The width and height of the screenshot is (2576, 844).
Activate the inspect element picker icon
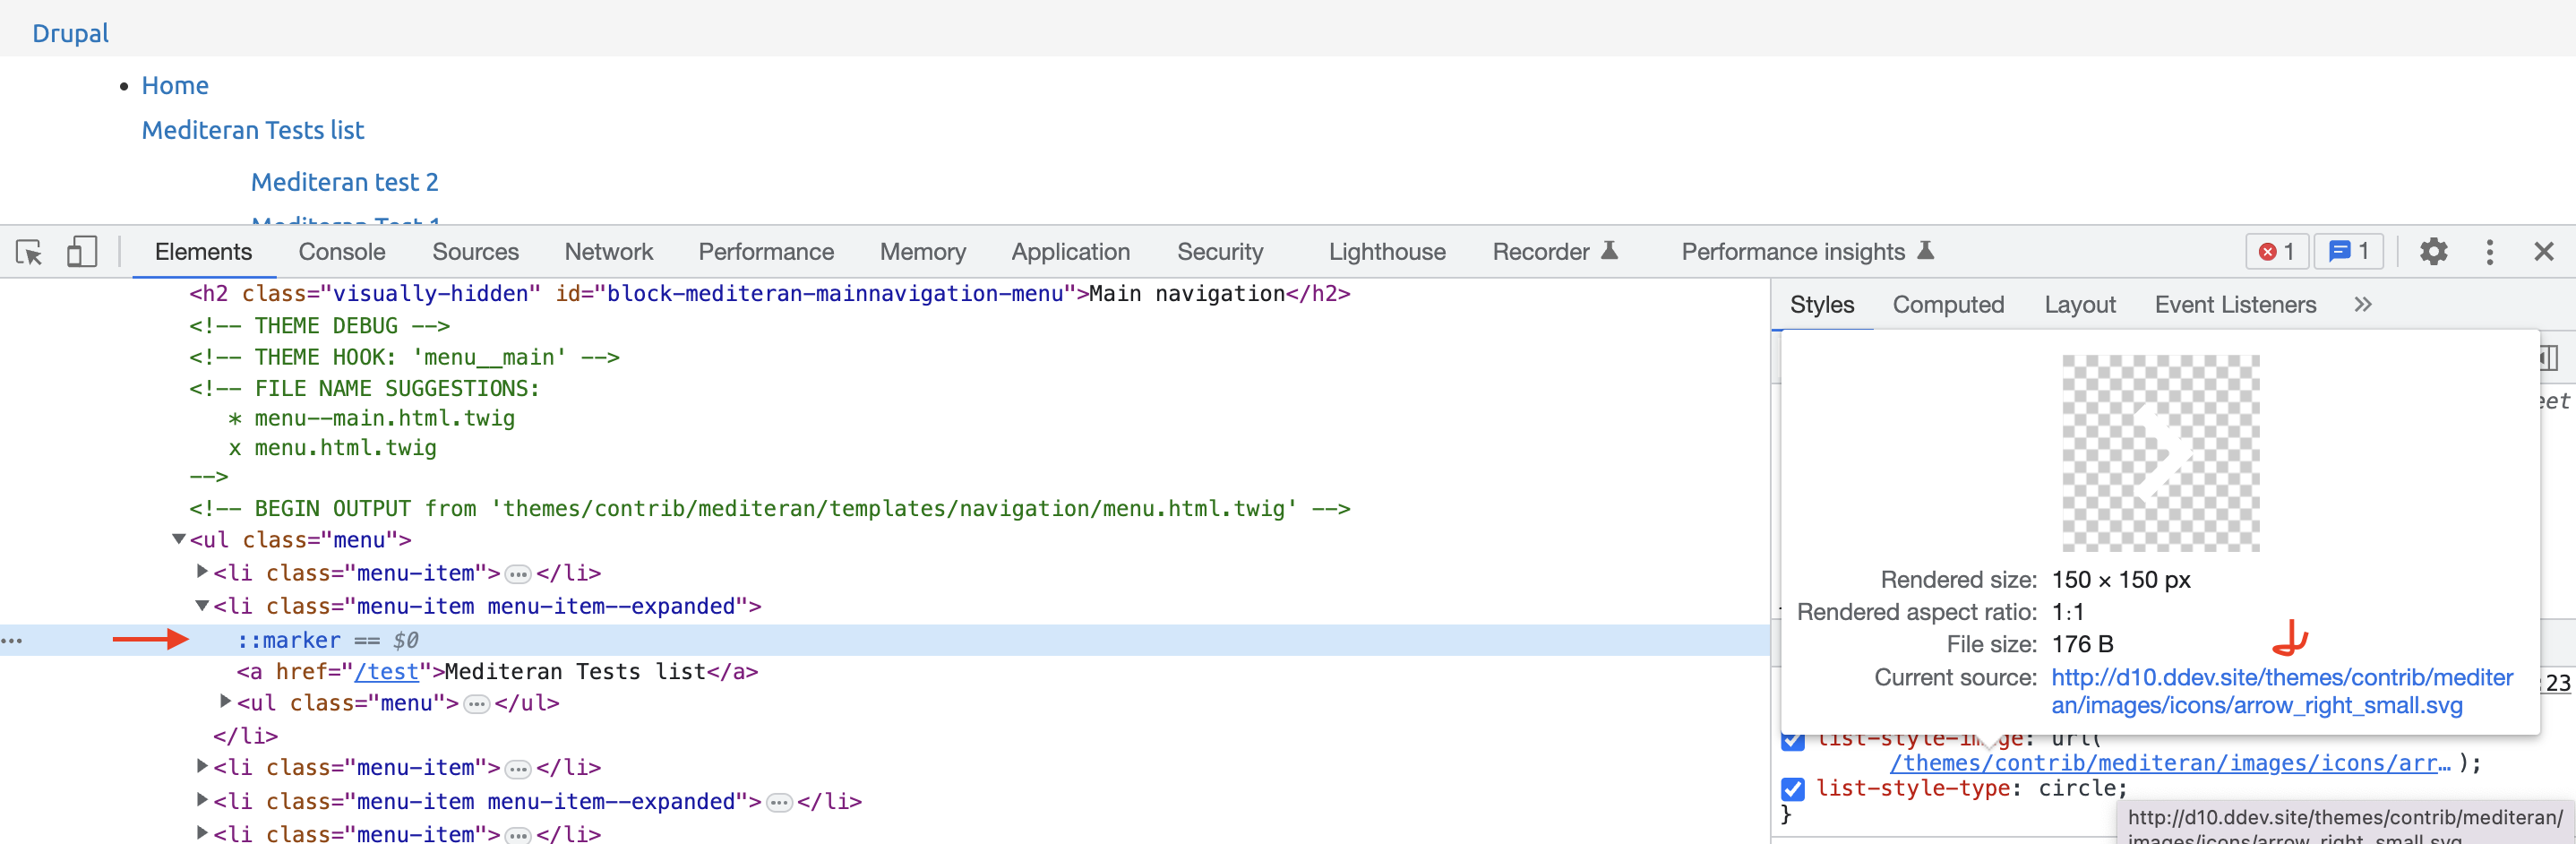point(29,252)
